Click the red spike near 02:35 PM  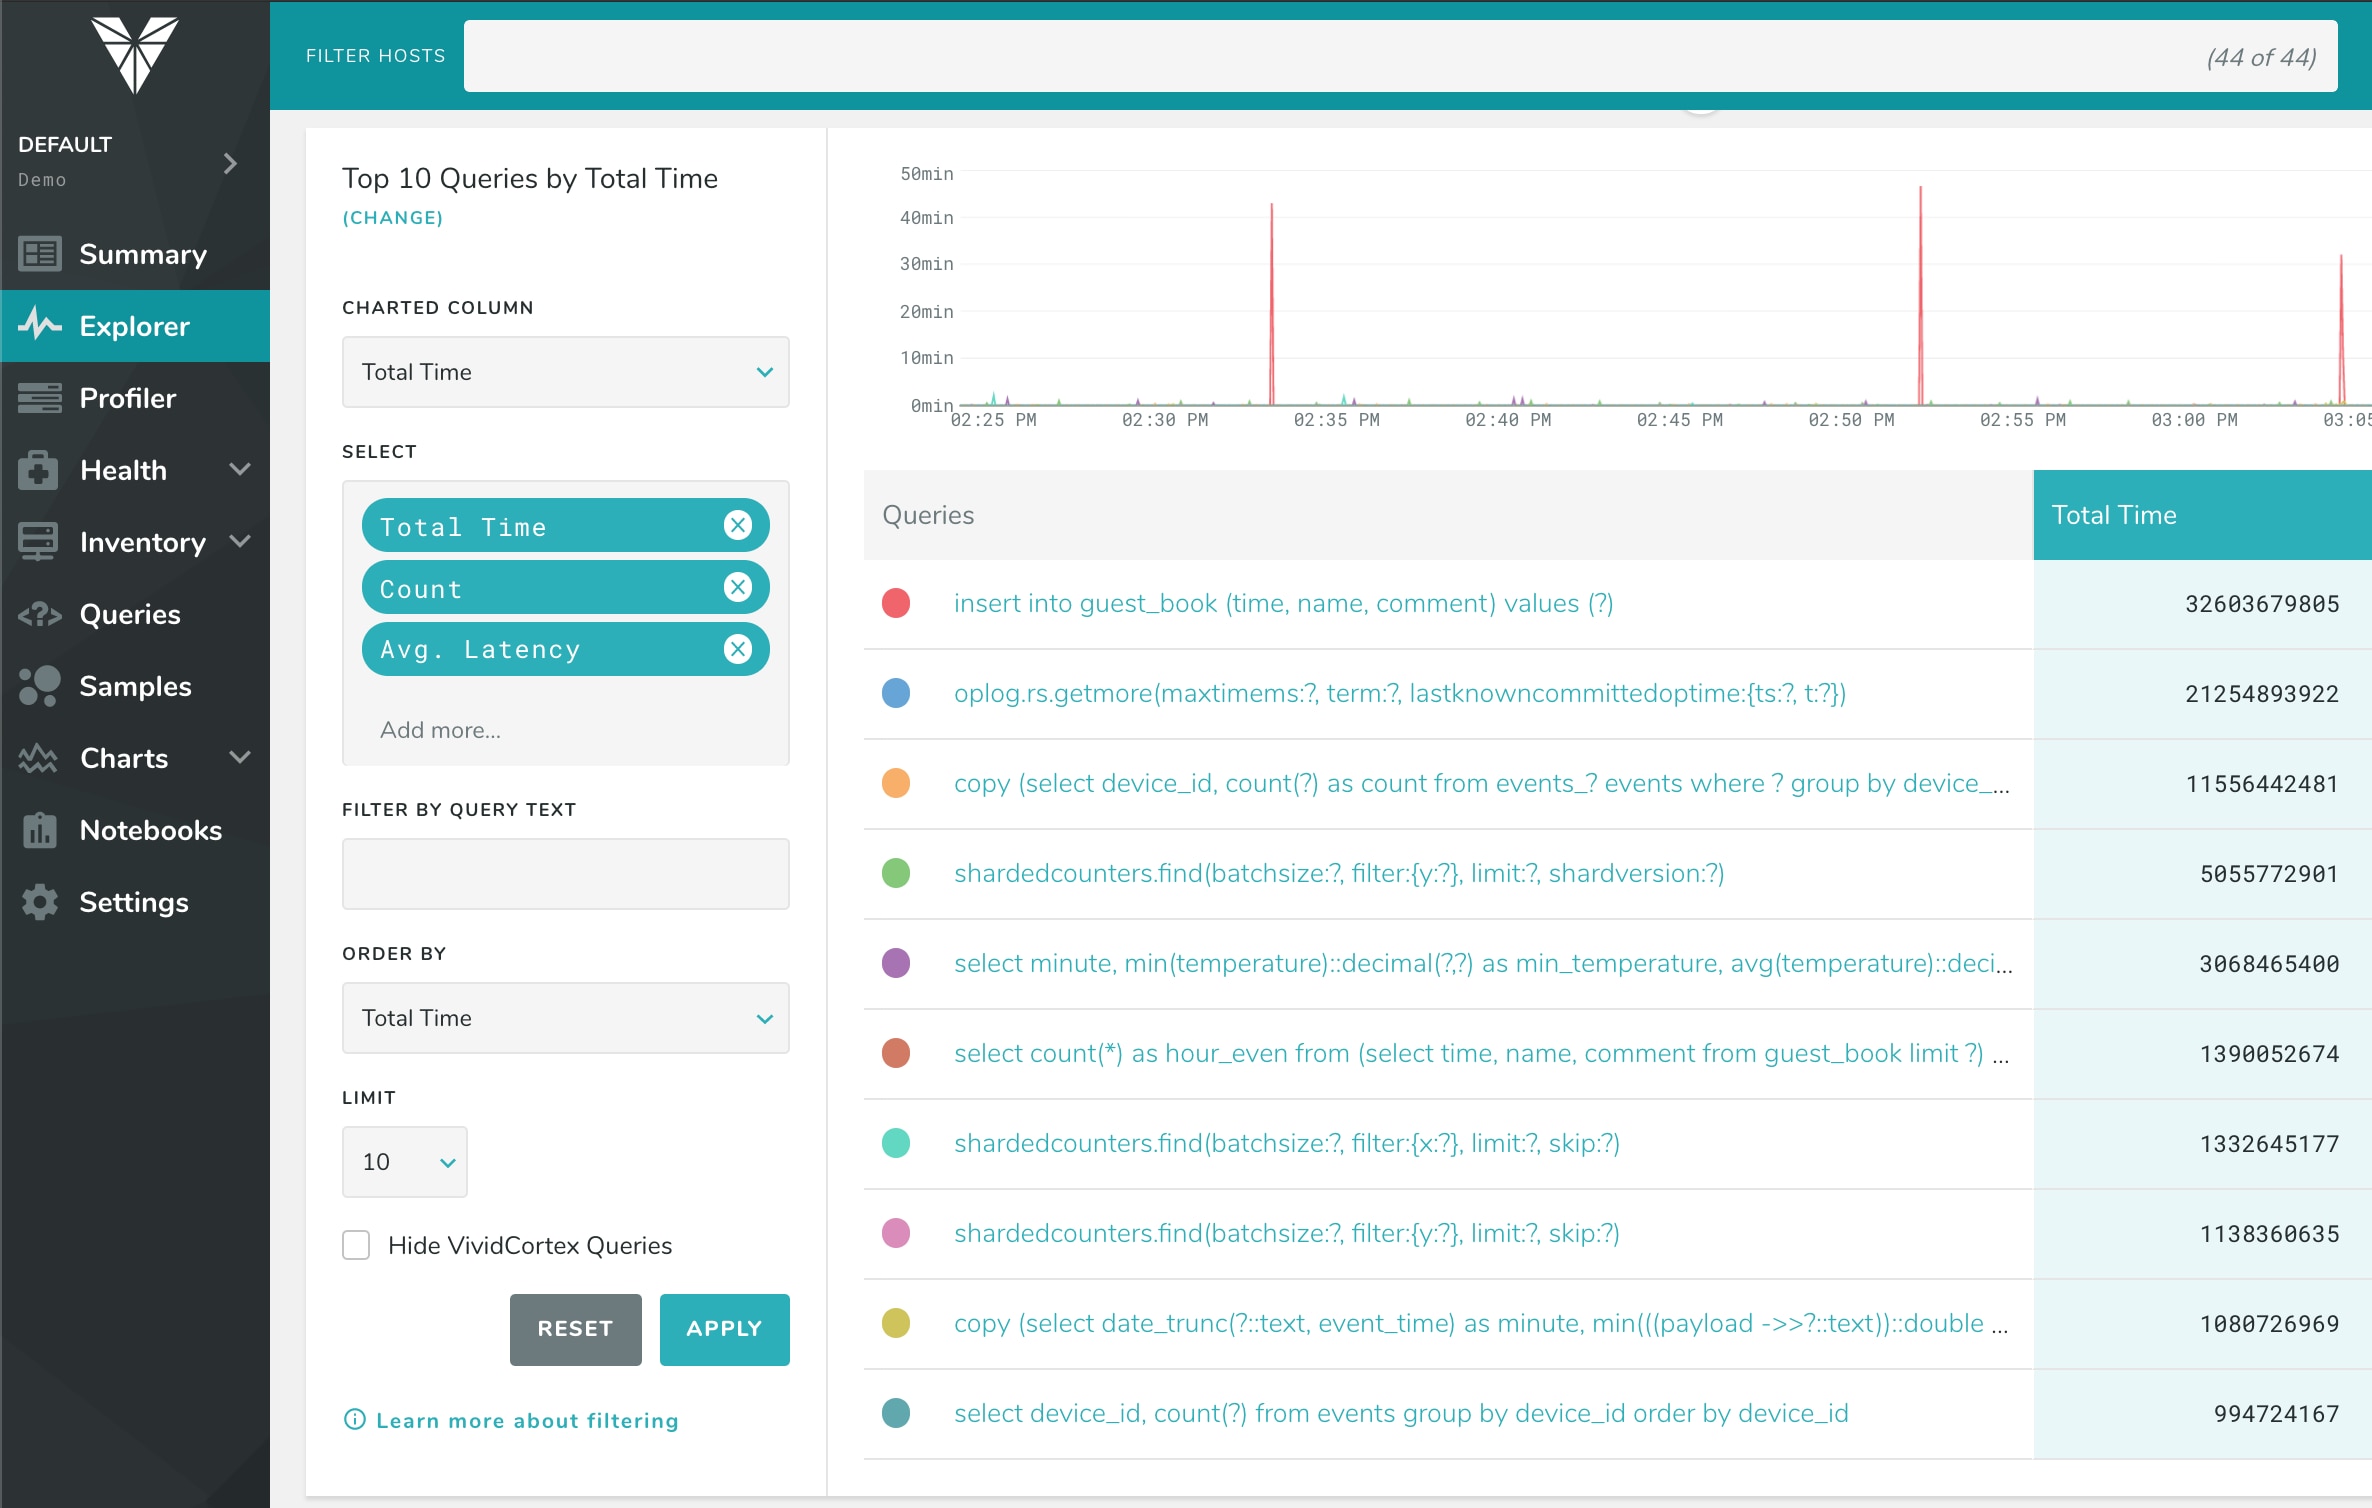(1271, 304)
